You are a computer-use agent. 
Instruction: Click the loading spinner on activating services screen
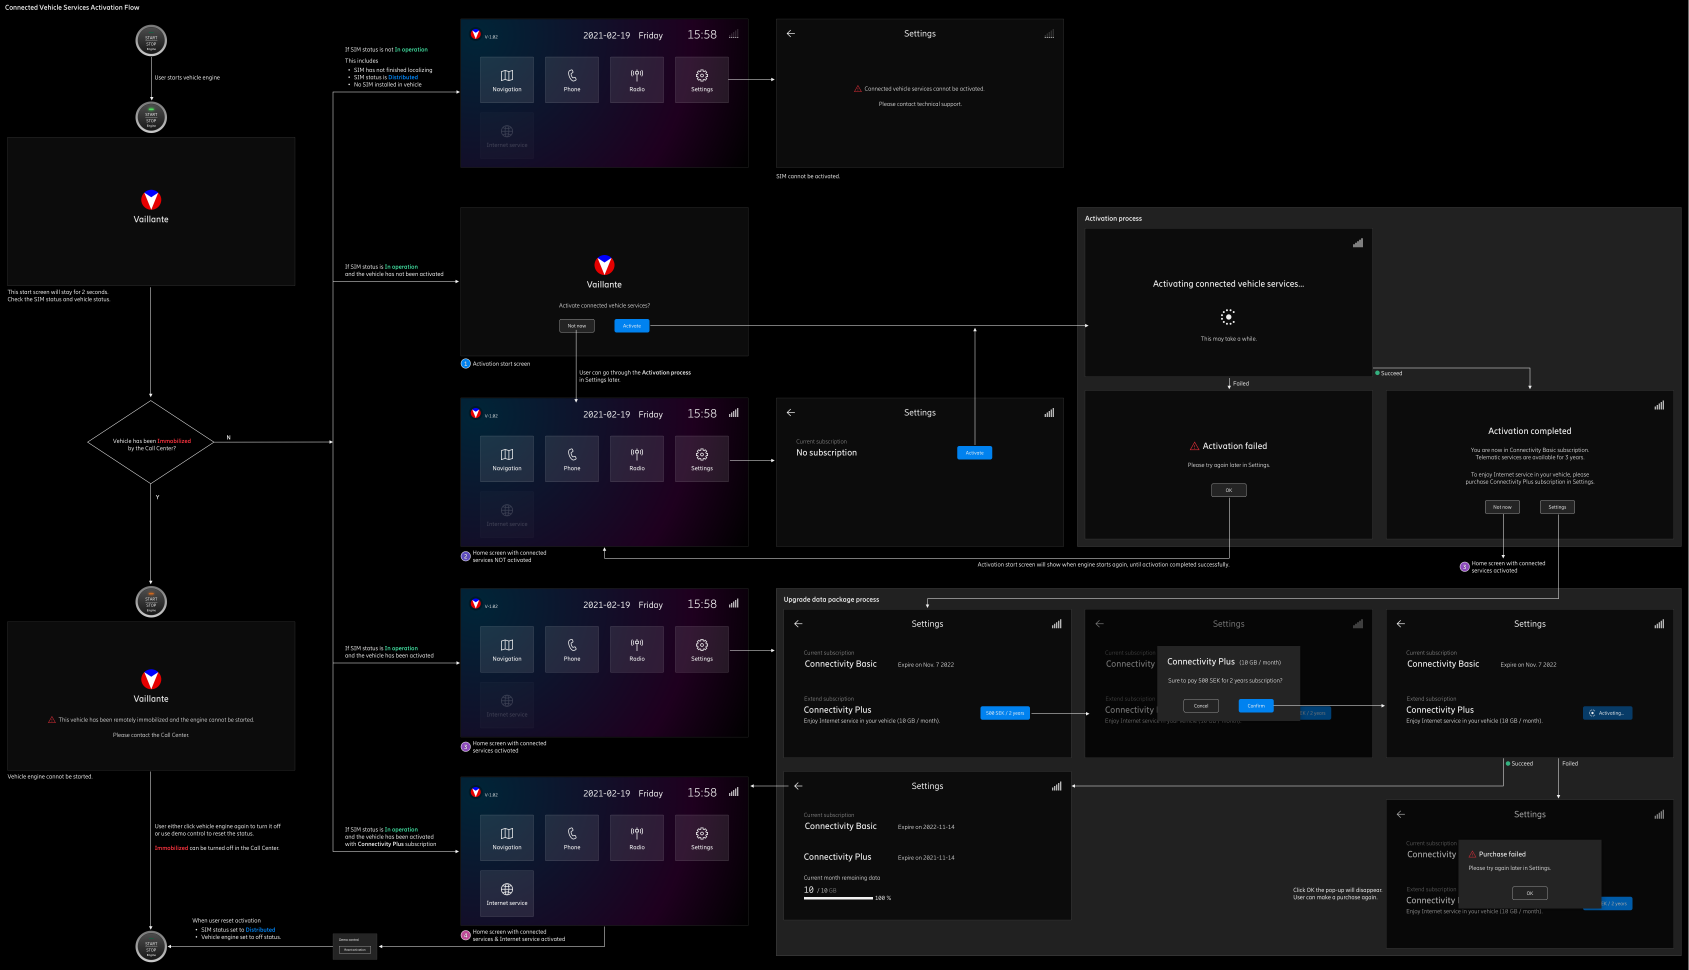pos(1228,317)
